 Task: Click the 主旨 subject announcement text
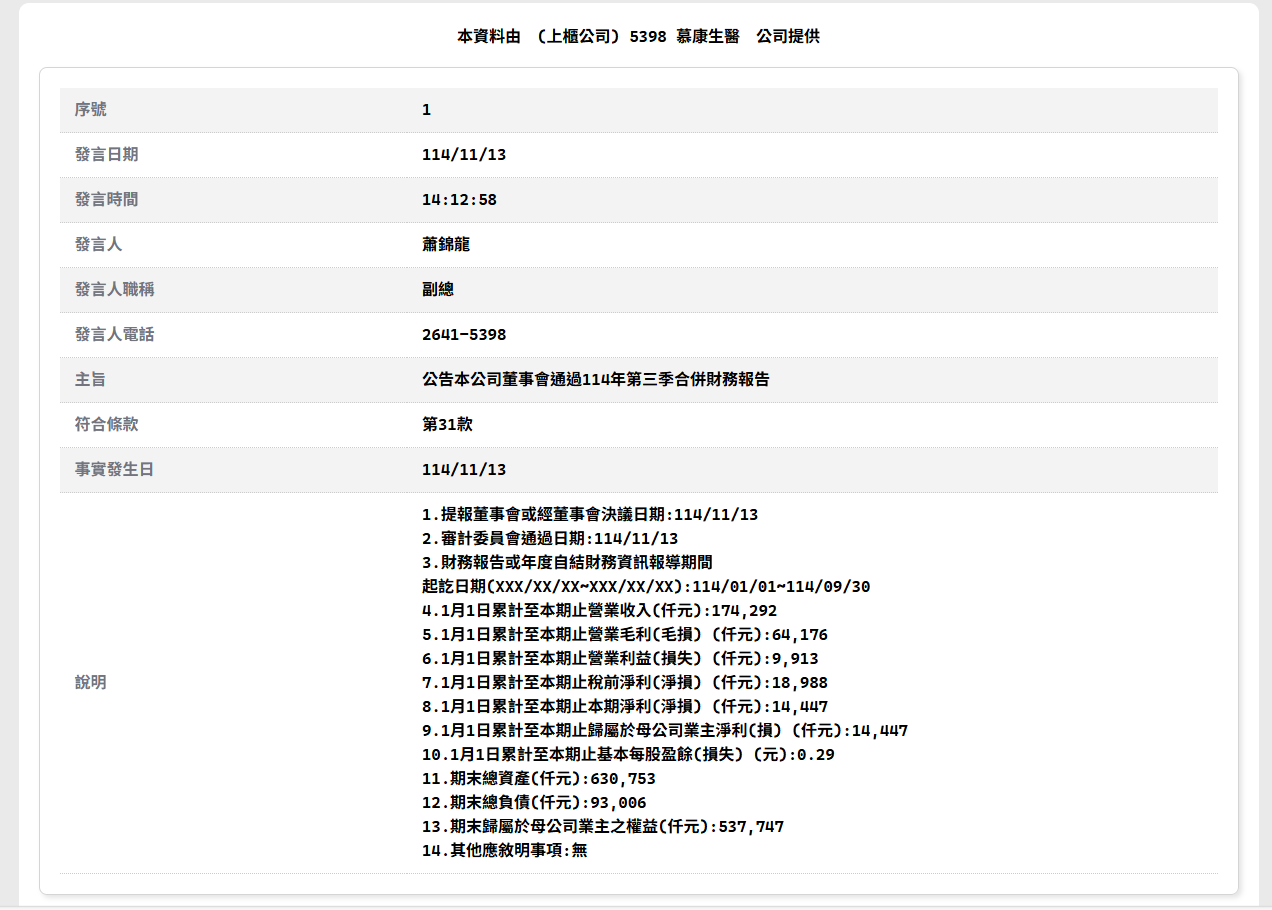coord(595,379)
